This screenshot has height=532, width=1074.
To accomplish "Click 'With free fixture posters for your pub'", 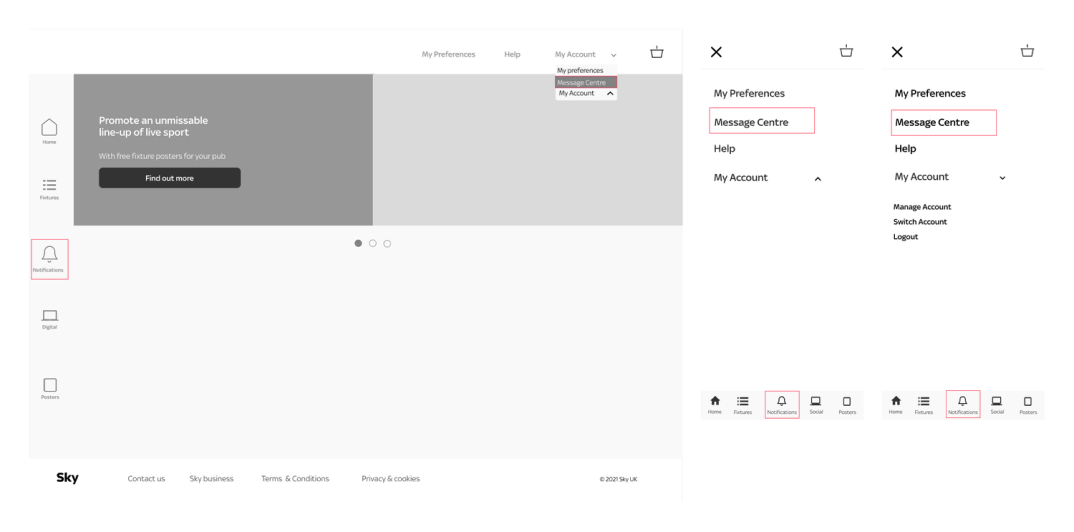I will [162, 156].
